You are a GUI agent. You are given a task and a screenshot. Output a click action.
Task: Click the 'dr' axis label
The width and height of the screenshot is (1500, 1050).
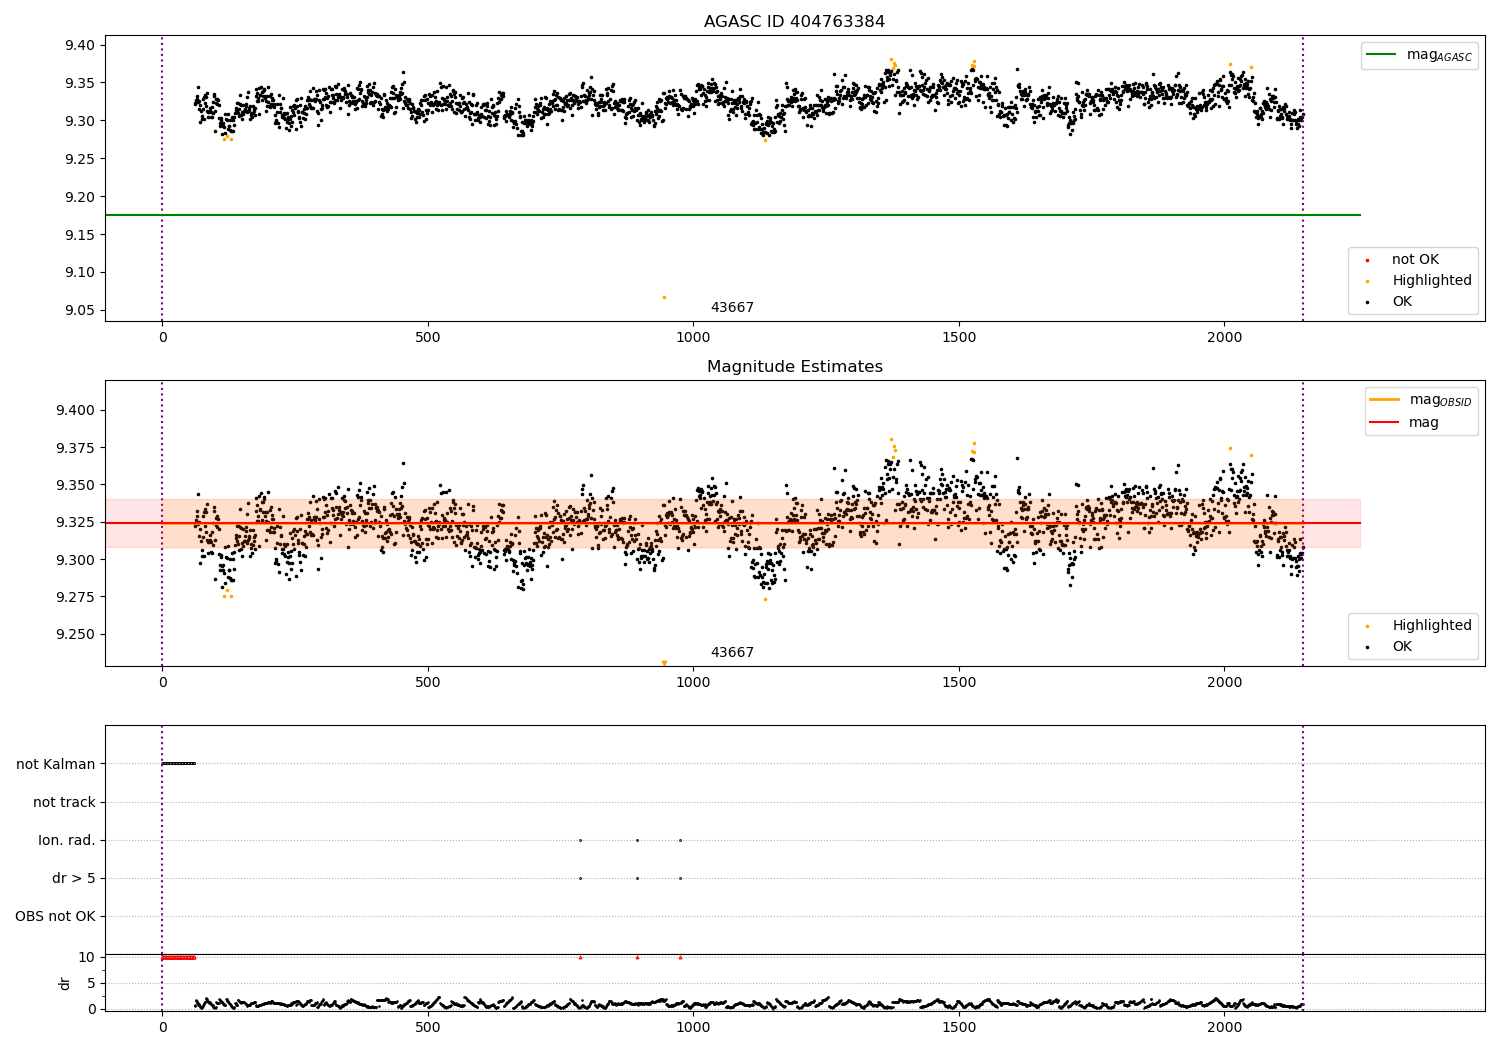pyautogui.click(x=65, y=983)
